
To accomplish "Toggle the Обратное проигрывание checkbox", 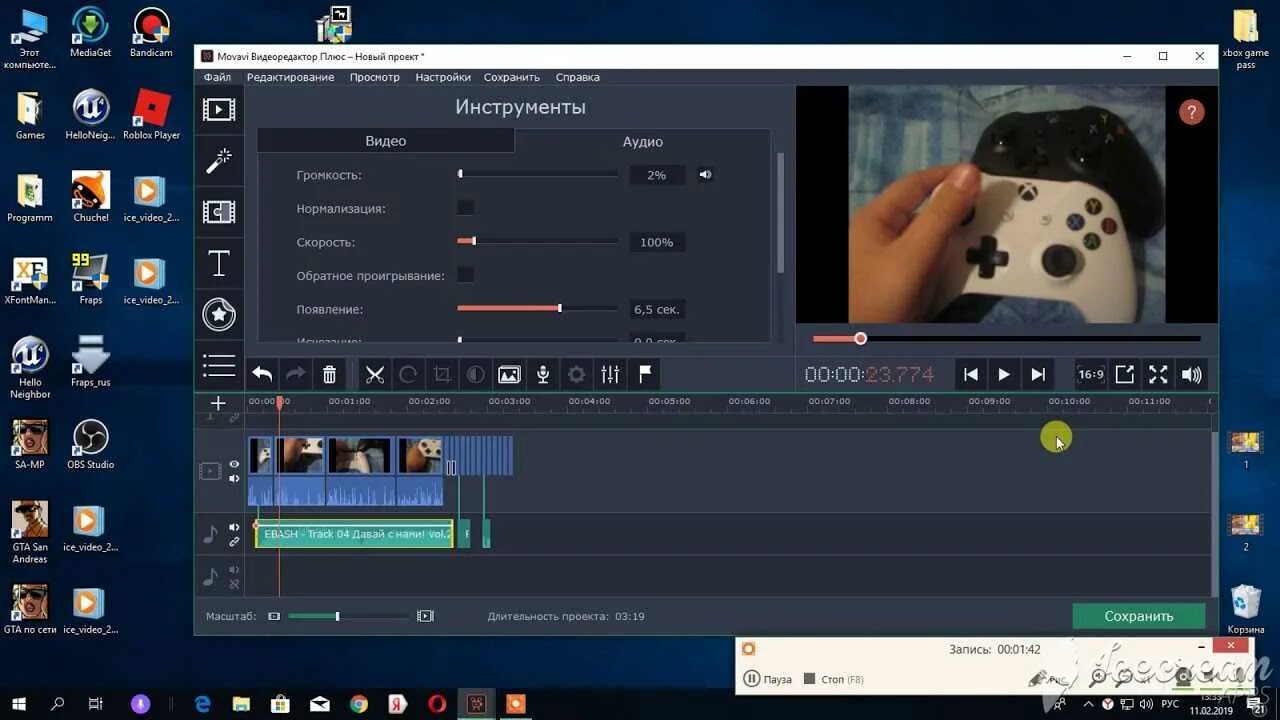I will (x=465, y=275).
